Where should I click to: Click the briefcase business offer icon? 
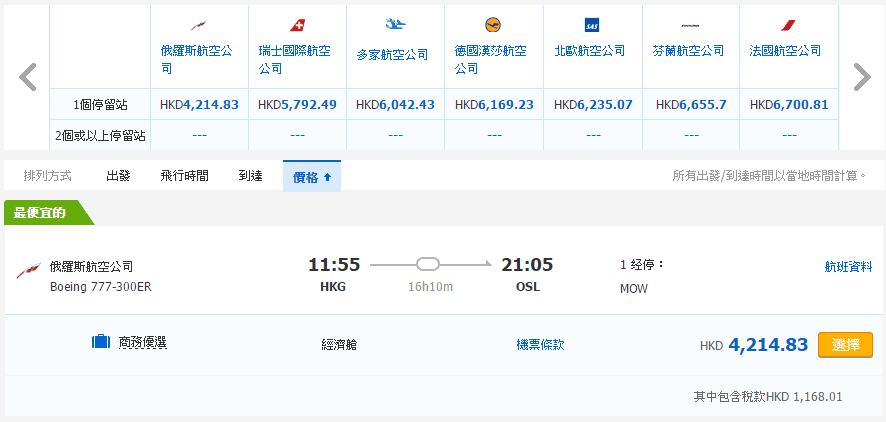pyautogui.click(x=100, y=343)
